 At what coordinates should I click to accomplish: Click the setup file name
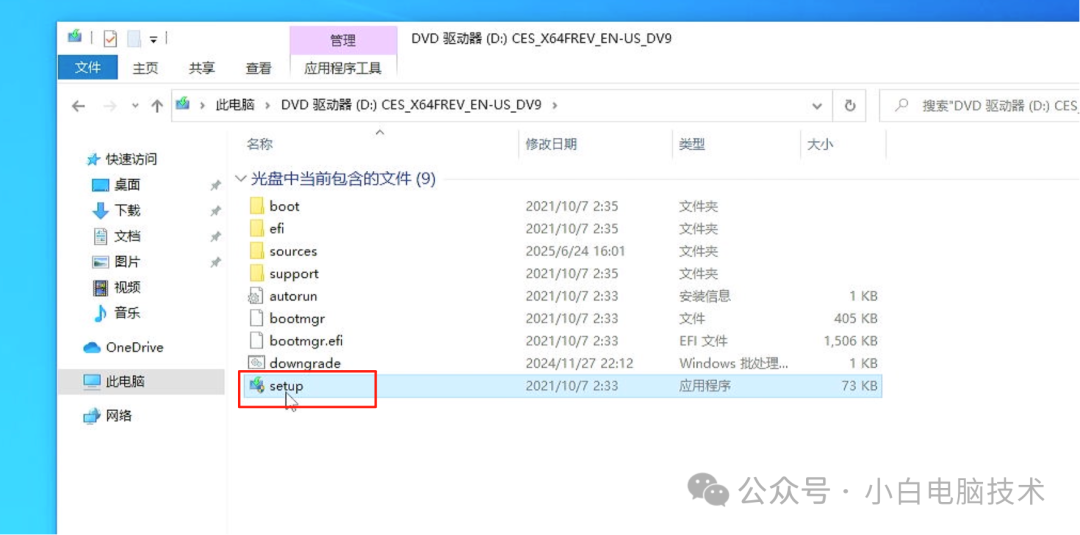[x=287, y=386]
